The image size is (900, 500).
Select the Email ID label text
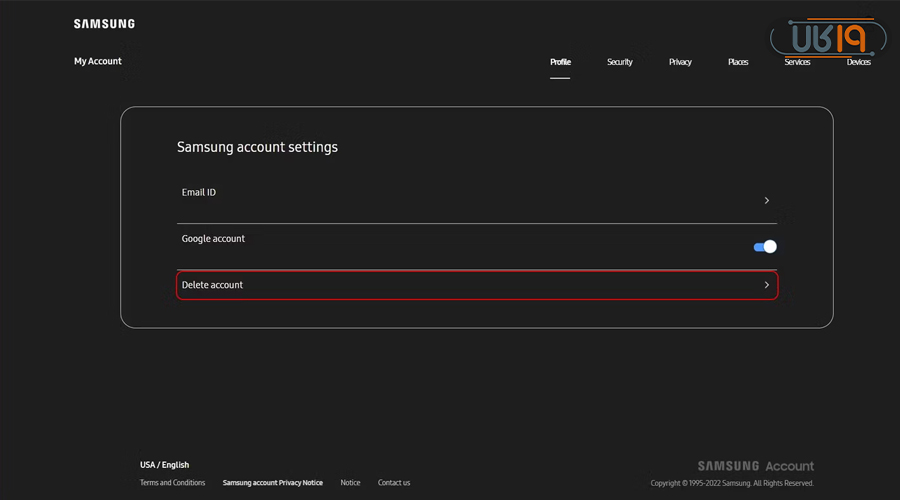pyautogui.click(x=199, y=192)
